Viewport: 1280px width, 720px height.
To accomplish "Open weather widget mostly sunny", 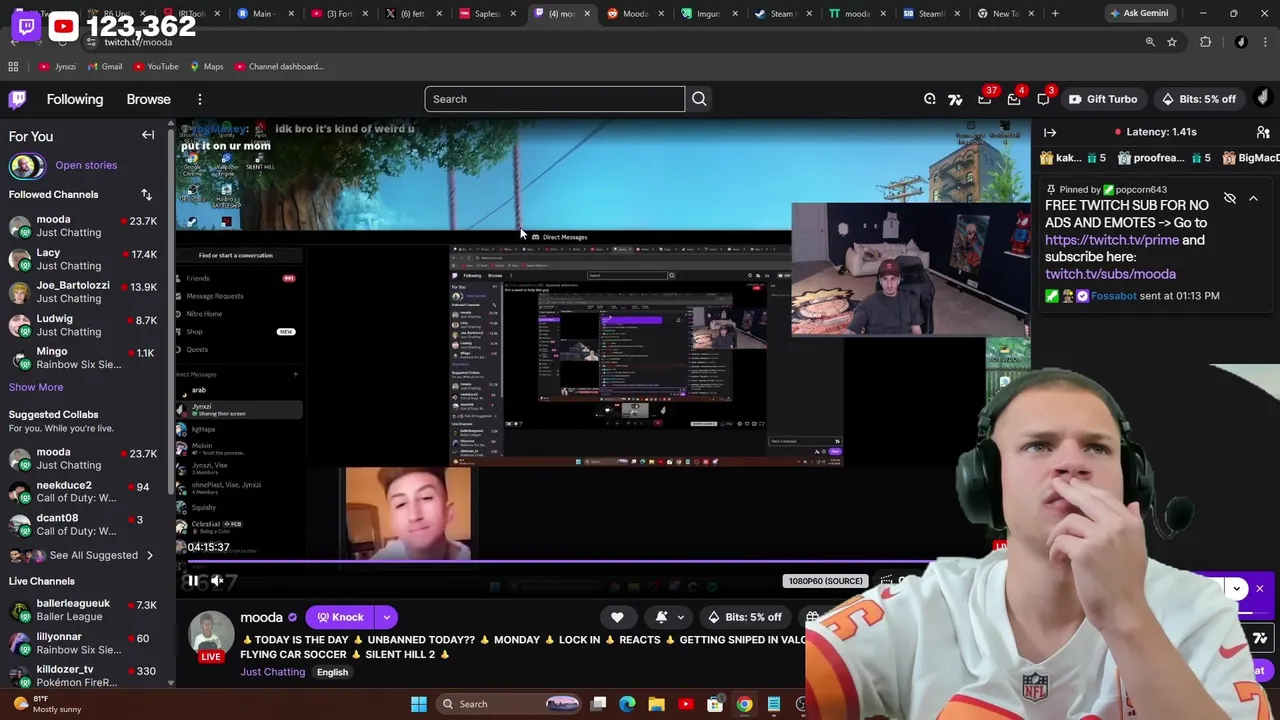I will click(47, 704).
